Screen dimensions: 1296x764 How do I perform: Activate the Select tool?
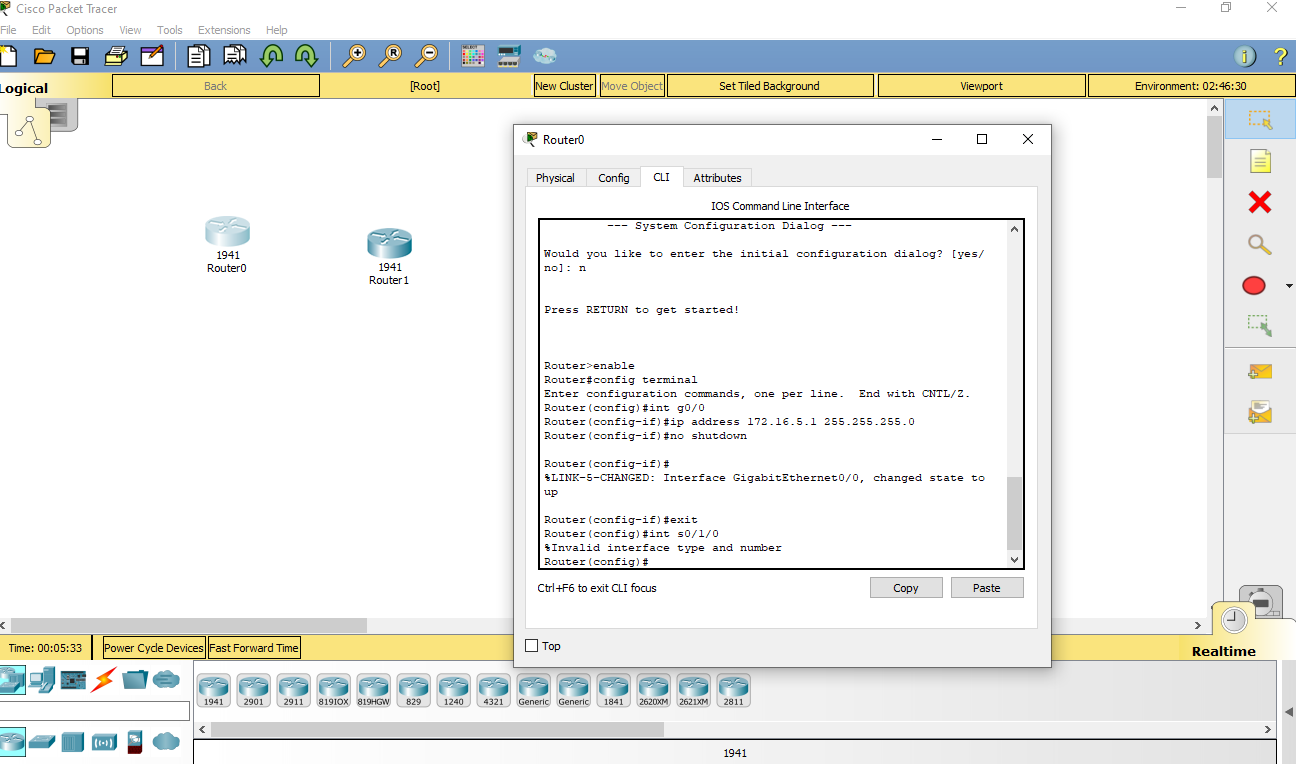[x=1260, y=120]
